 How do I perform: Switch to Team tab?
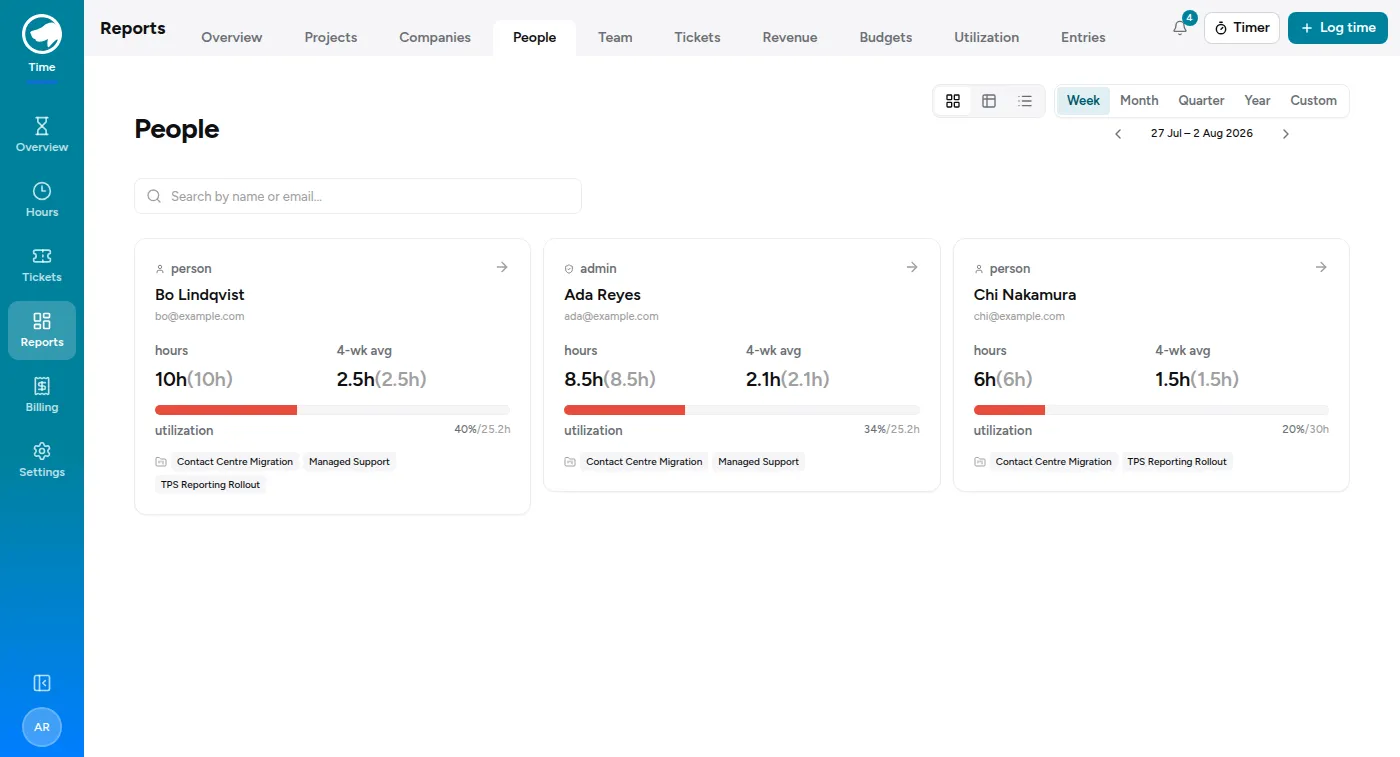[x=615, y=38]
